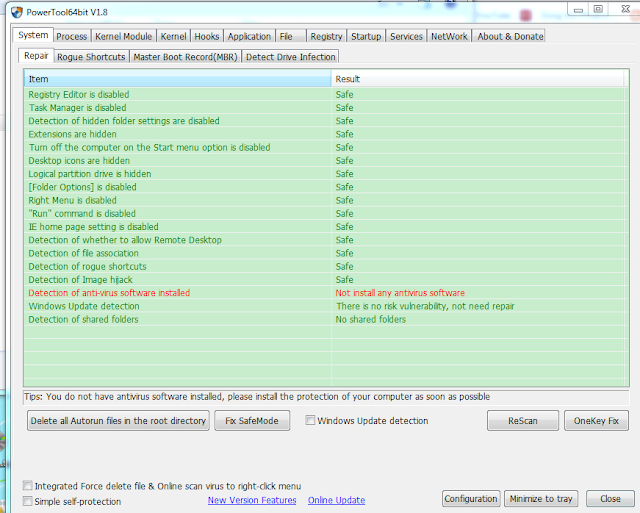640x513 pixels.
Task: Select 'Detection of rogue shortcuts' row
Action: coord(324,266)
